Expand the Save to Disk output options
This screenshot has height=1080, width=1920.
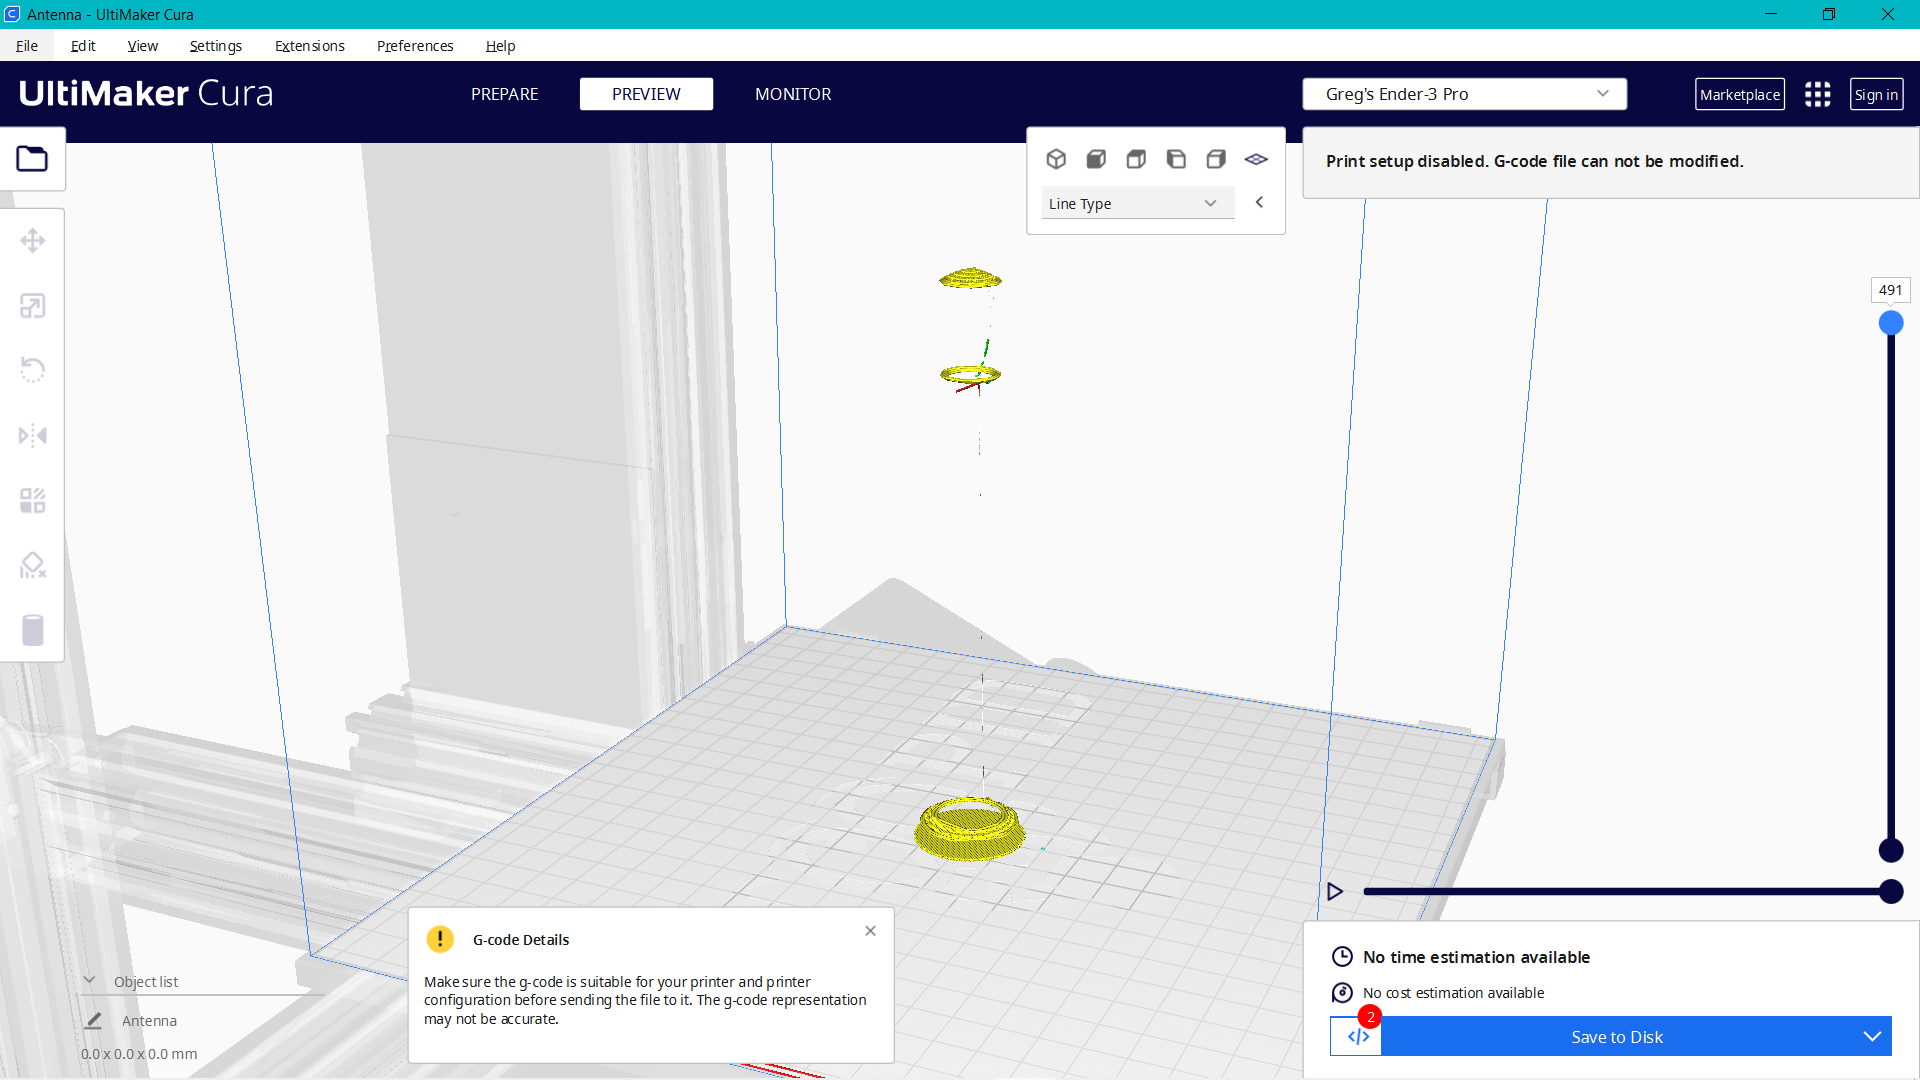(1871, 1037)
